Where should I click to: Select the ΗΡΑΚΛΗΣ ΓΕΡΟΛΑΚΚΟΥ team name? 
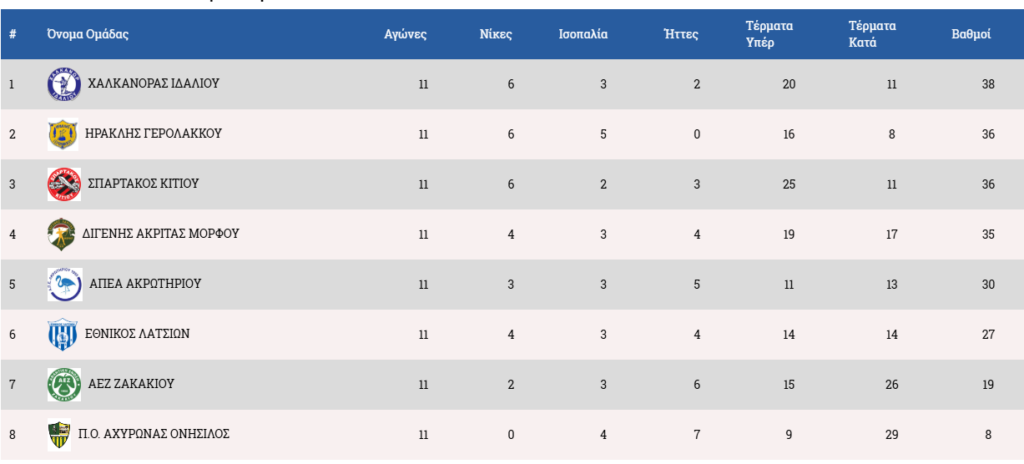pos(154,134)
